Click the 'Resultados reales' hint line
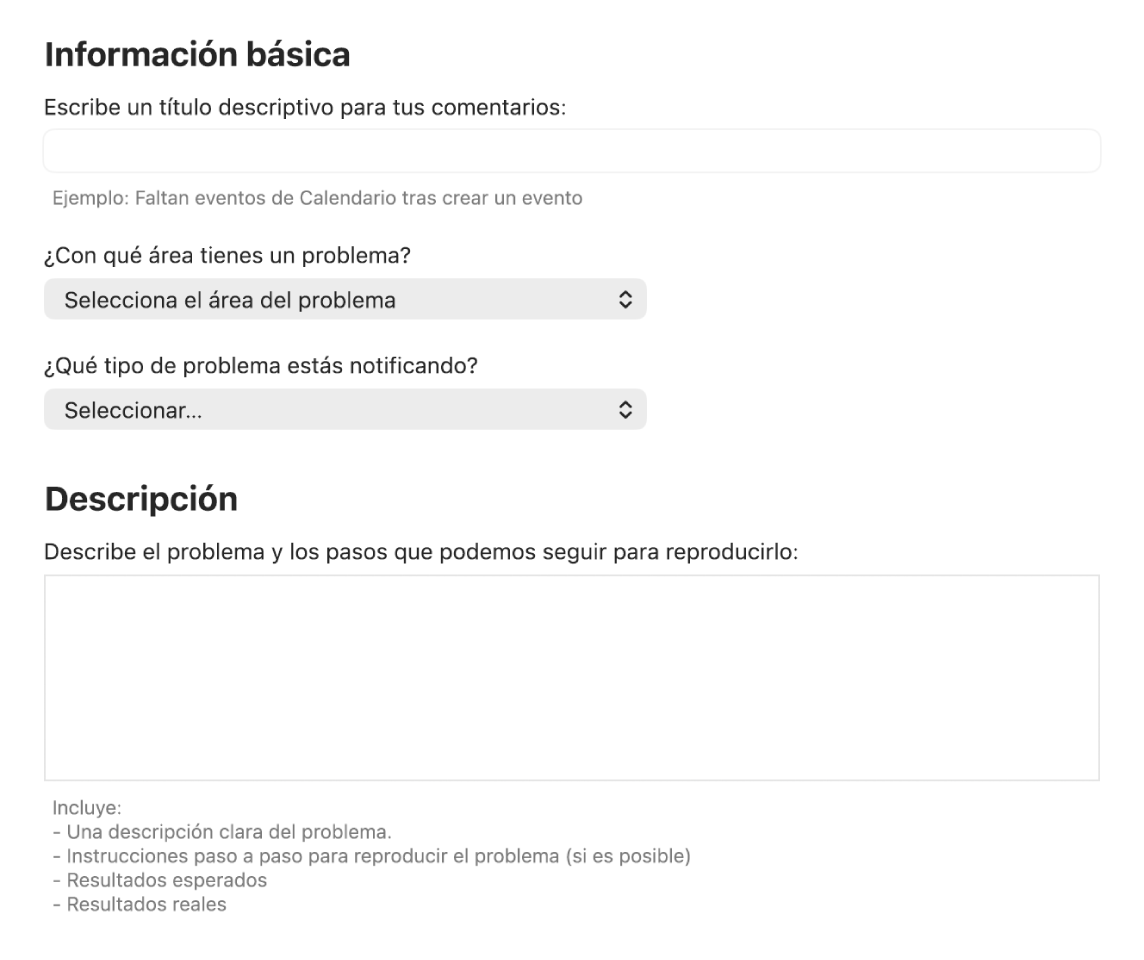This screenshot has height=960, width=1144. (140, 905)
